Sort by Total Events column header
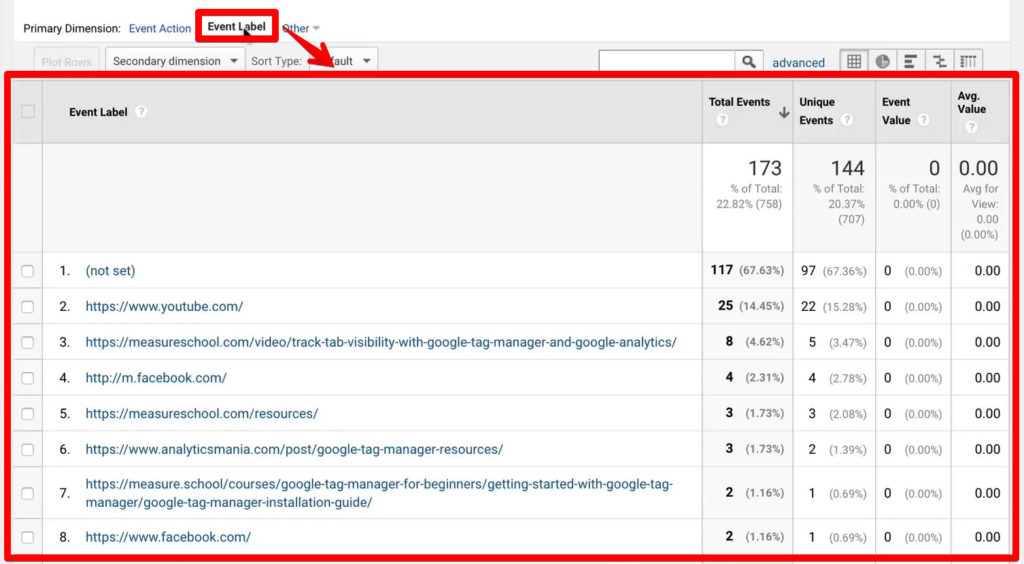 739,102
